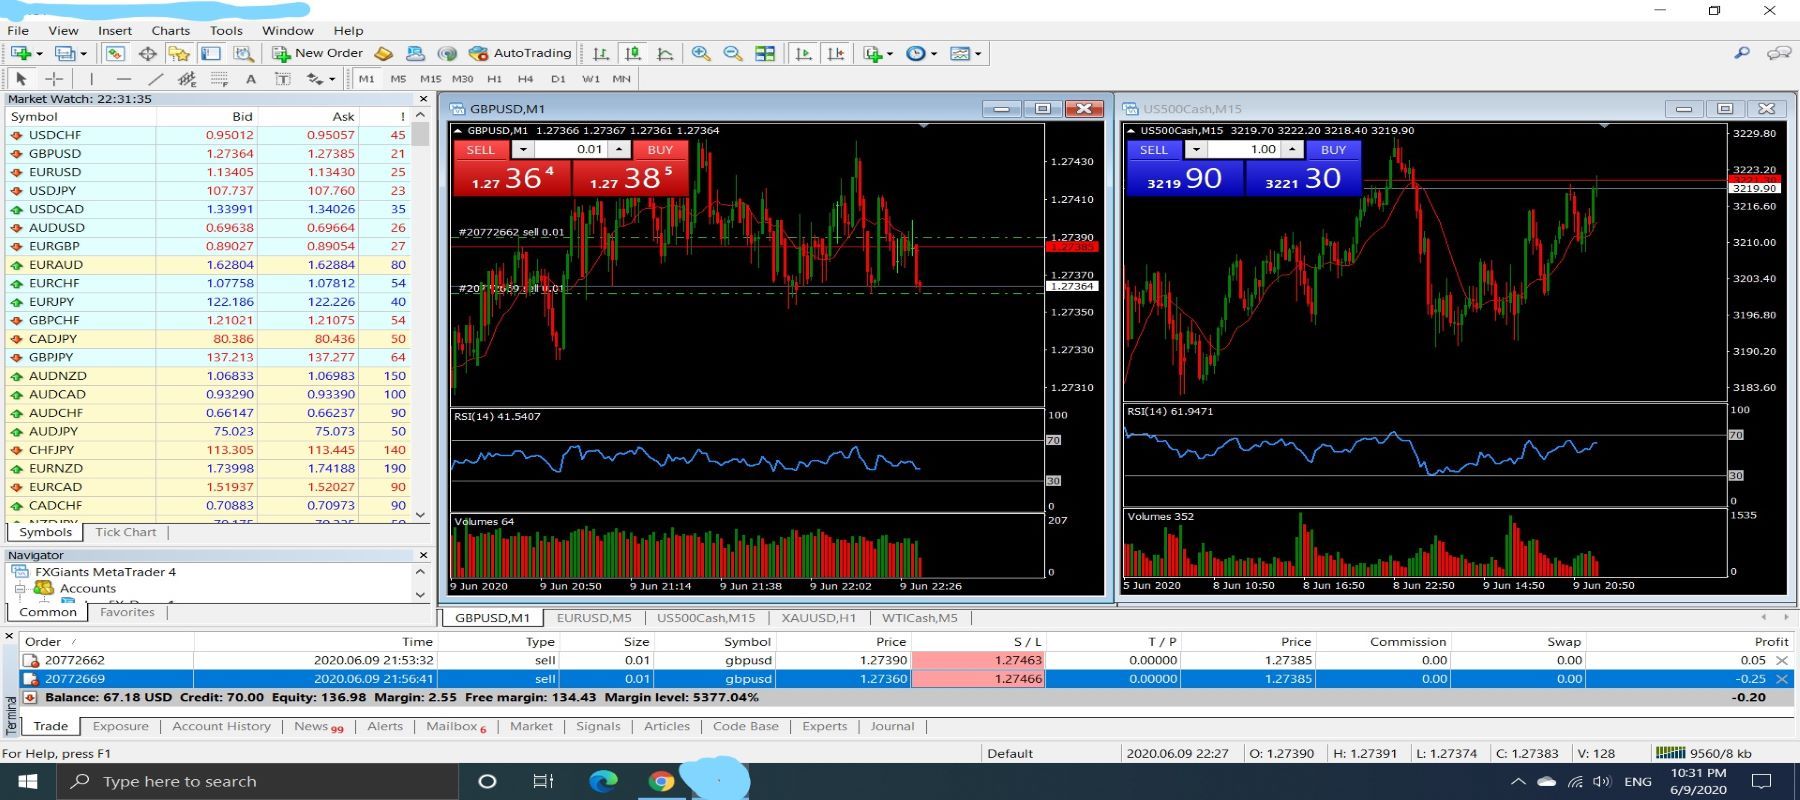1800x800 pixels.
Task: Select the Fibonacci retracement tool
Action: [219, 78]
